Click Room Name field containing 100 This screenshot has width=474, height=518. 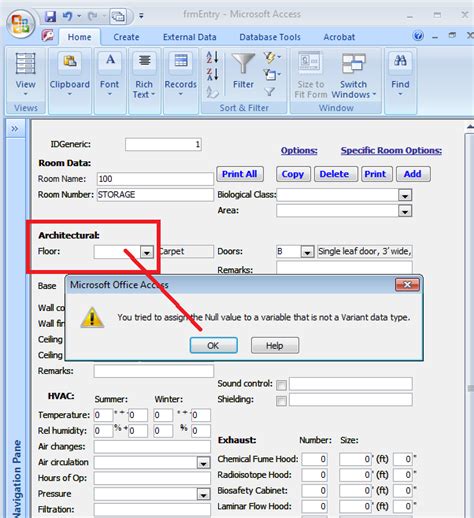(x=155, y=179)
